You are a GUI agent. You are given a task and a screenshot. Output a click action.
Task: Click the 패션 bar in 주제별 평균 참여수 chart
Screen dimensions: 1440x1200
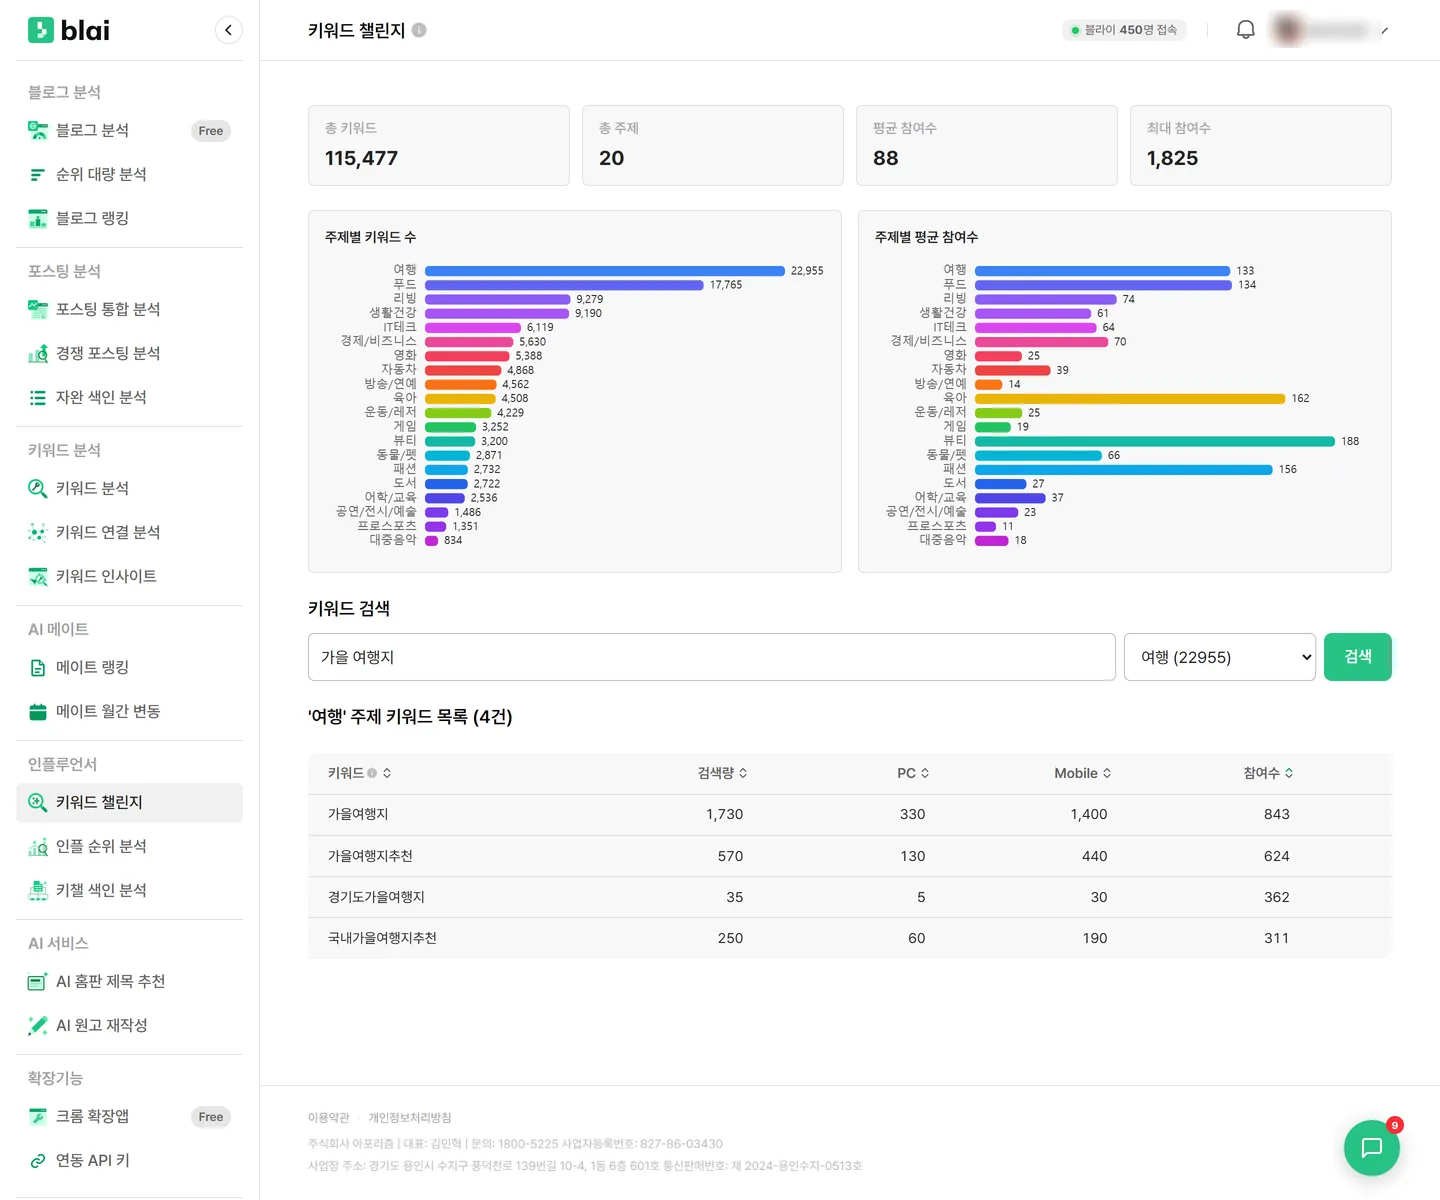pyautogui.click(x=1123, y=469)
